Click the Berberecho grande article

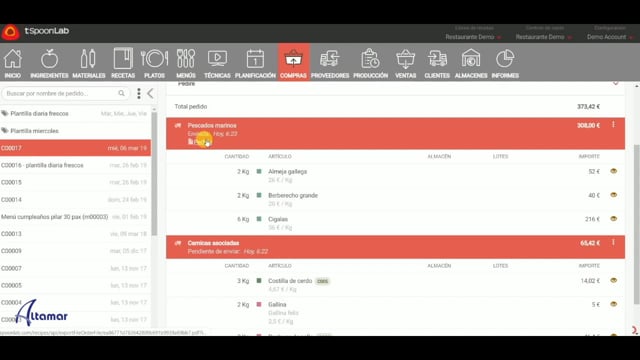coord(293,196)
